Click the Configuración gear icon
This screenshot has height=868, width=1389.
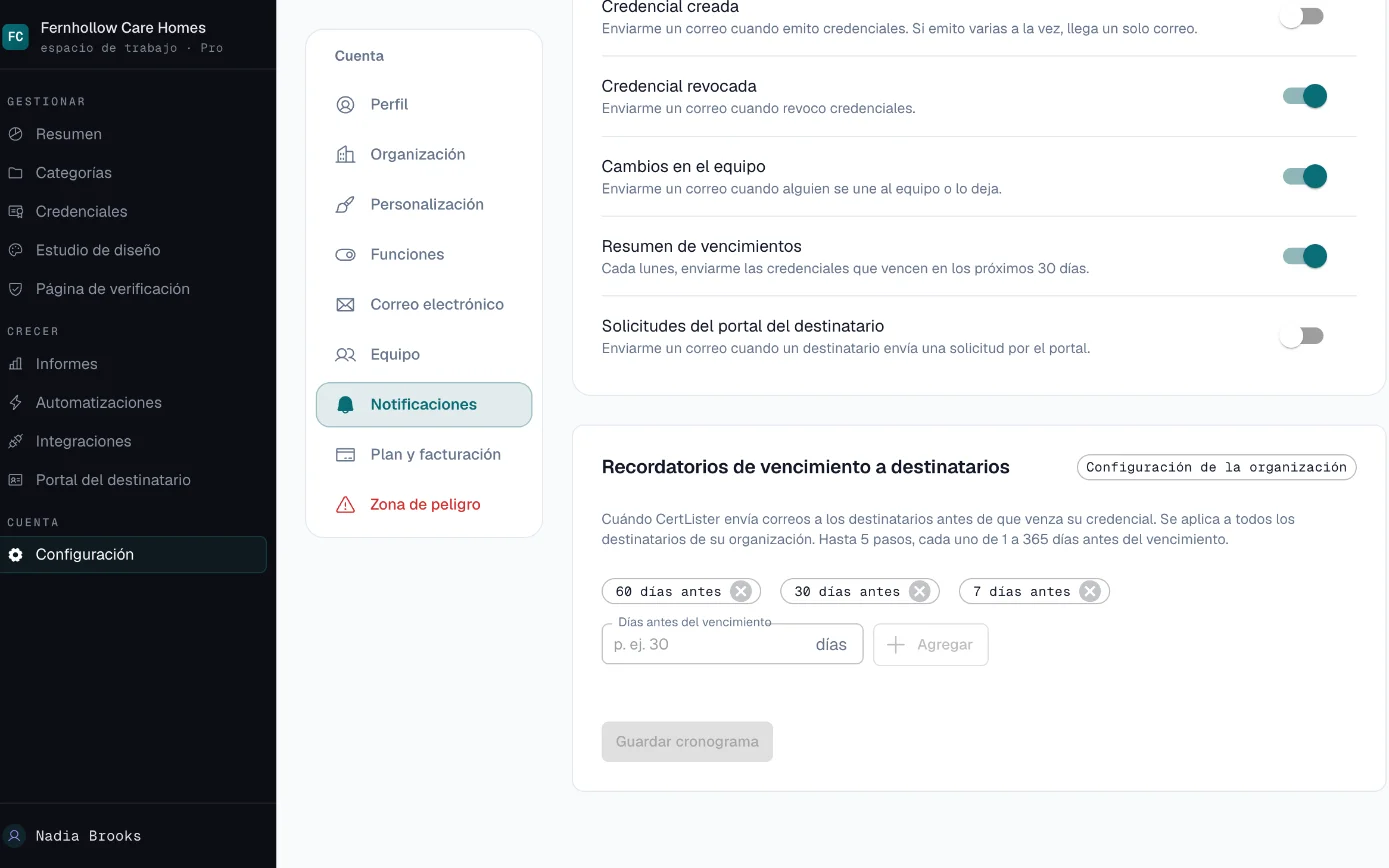coord(15,555)
